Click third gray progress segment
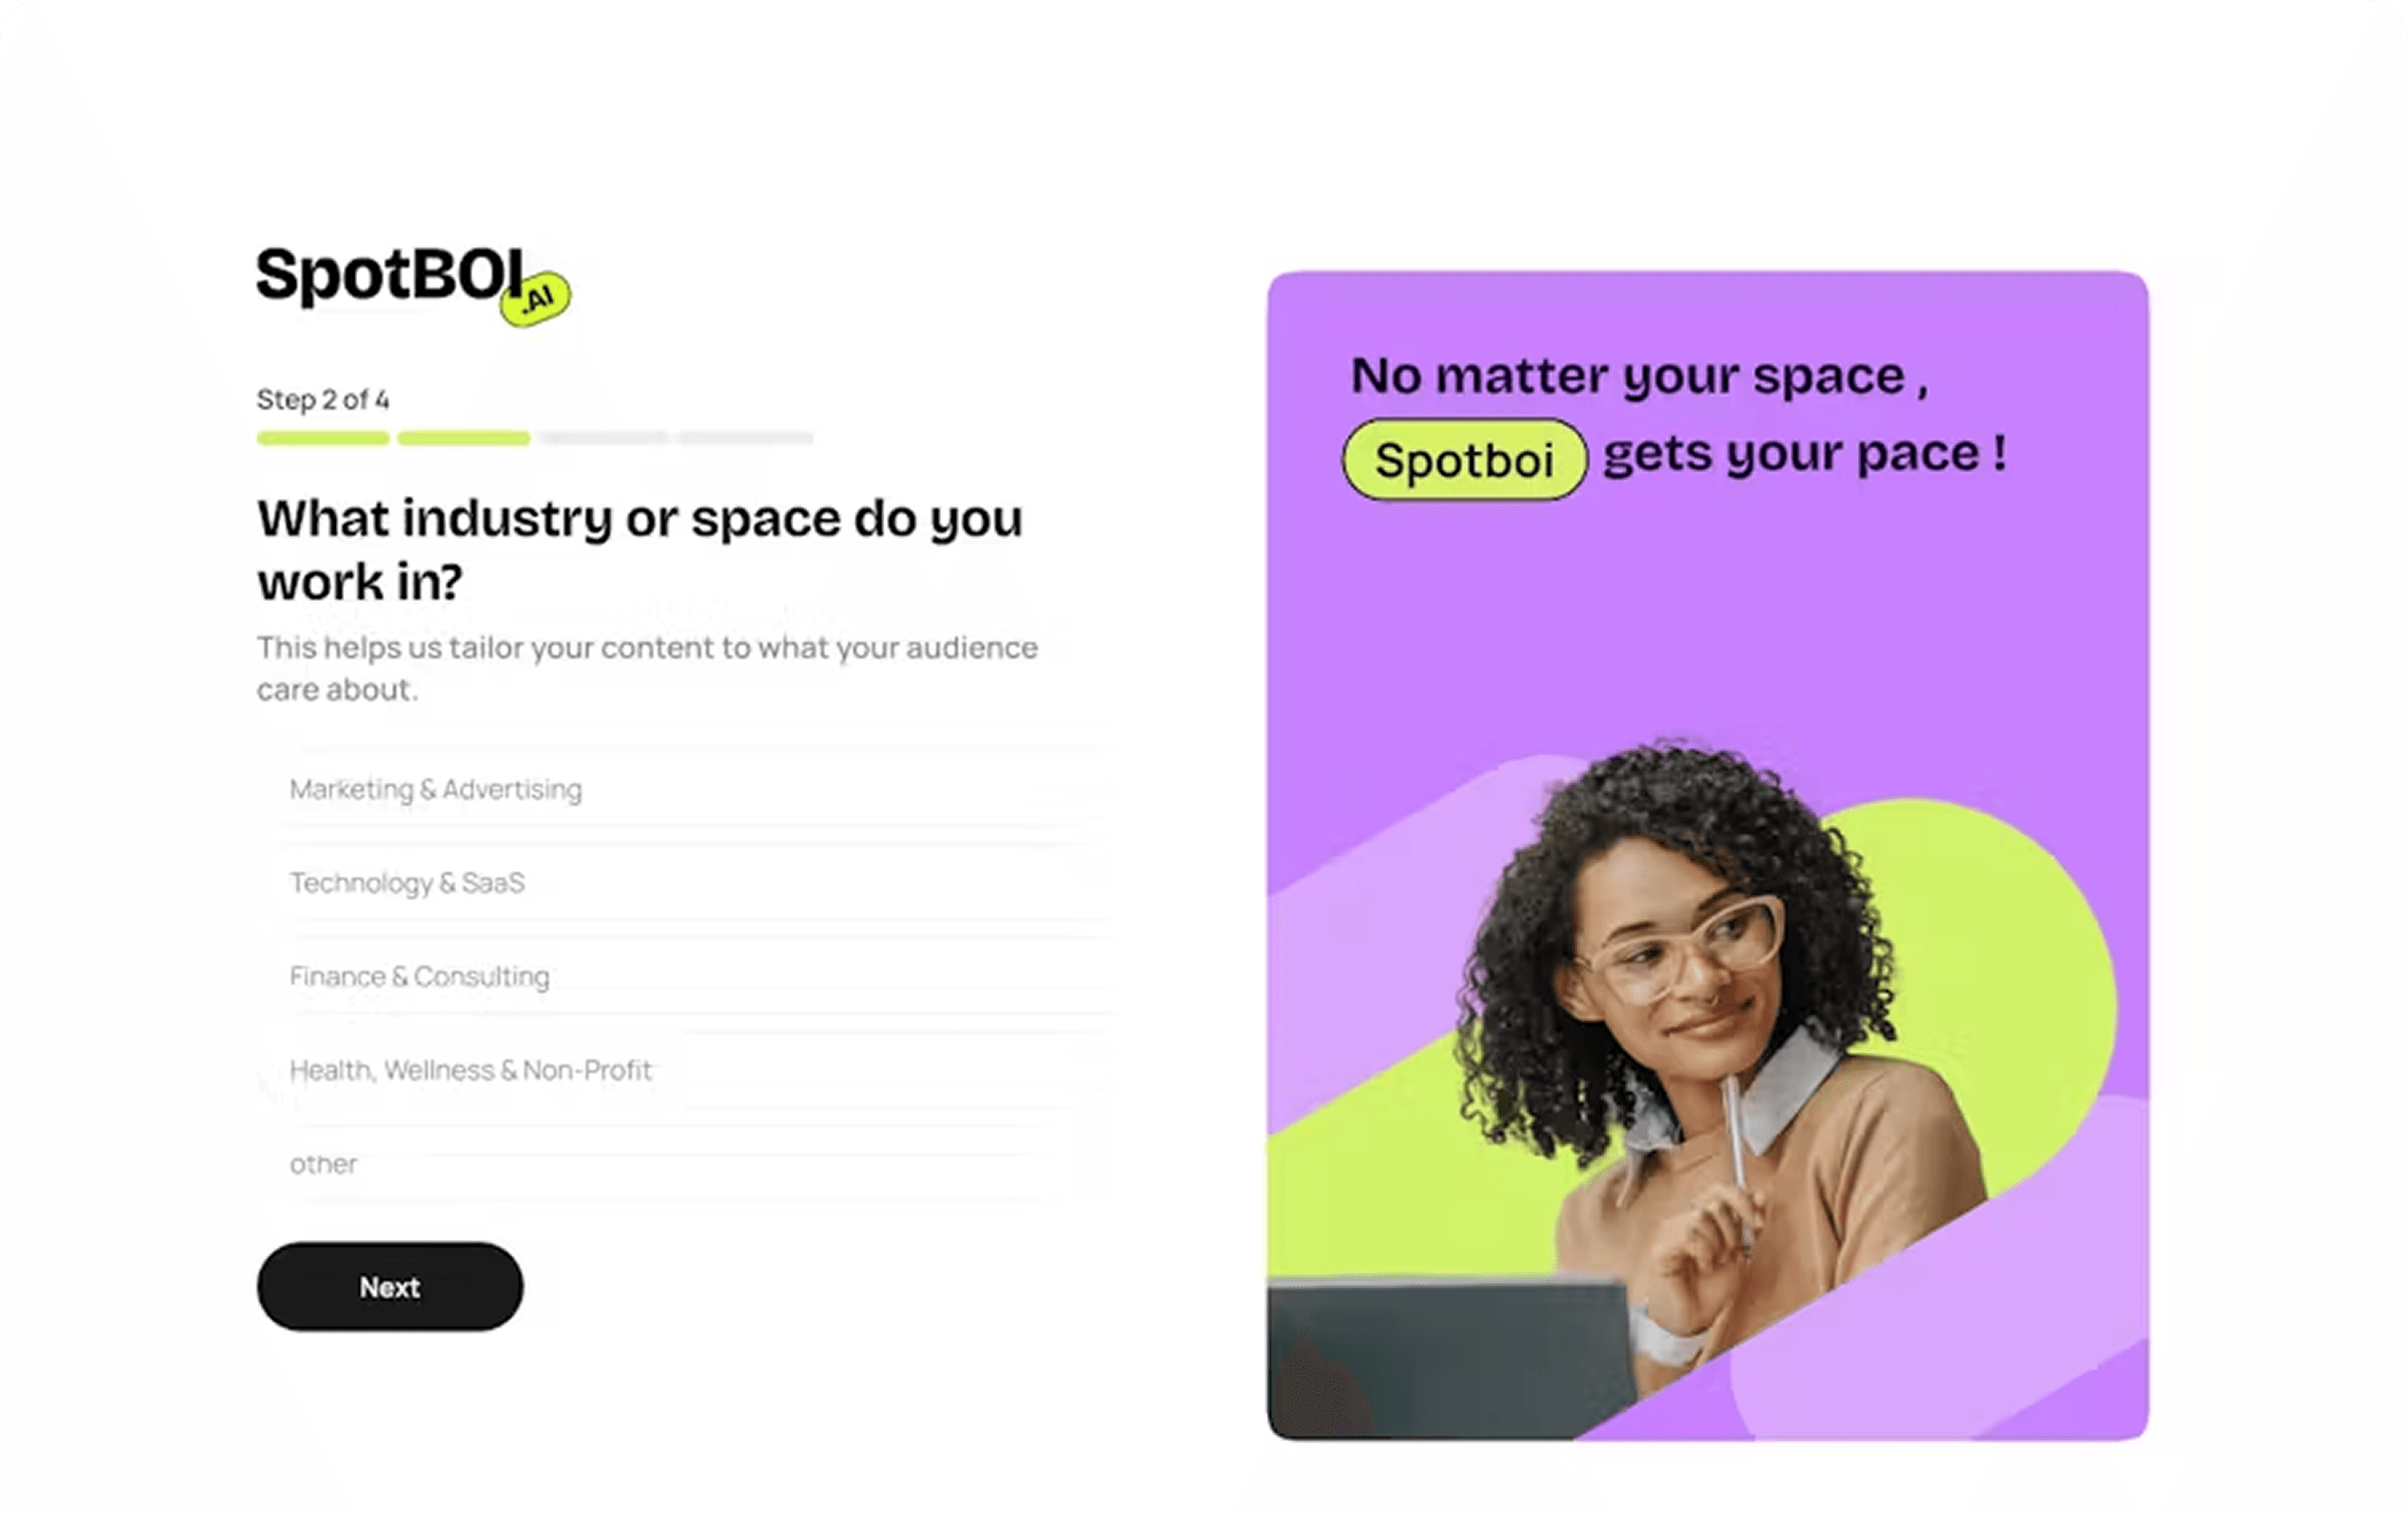 (x=605, y=438)
